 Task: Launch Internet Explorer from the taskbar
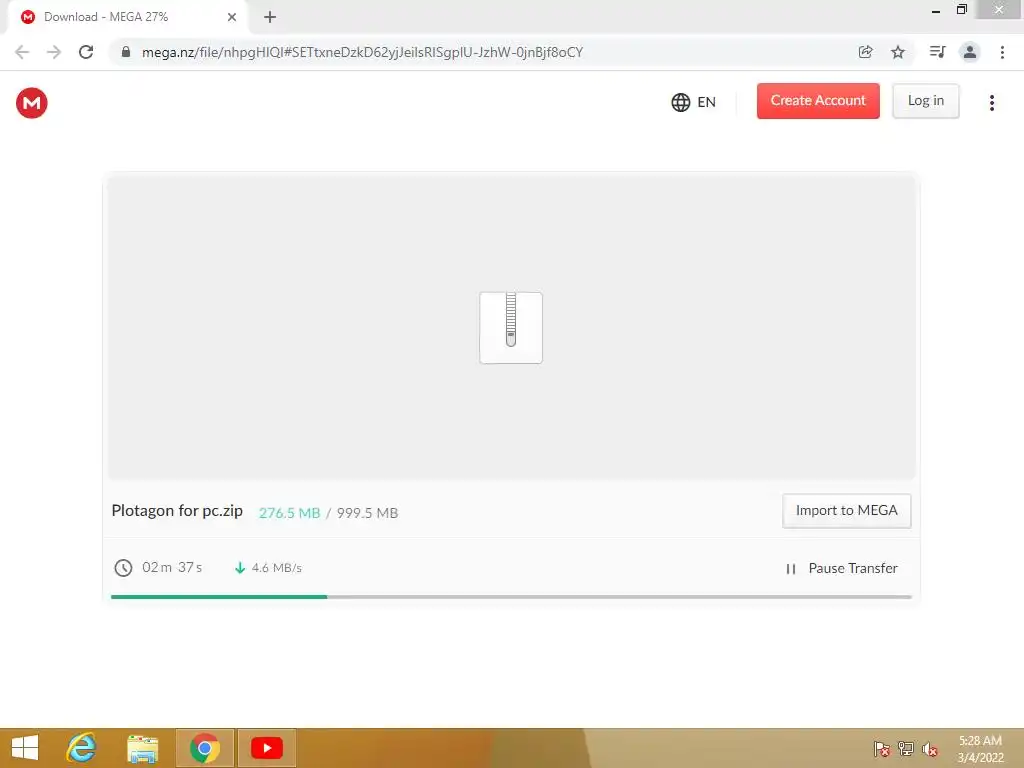click(82, 748)
